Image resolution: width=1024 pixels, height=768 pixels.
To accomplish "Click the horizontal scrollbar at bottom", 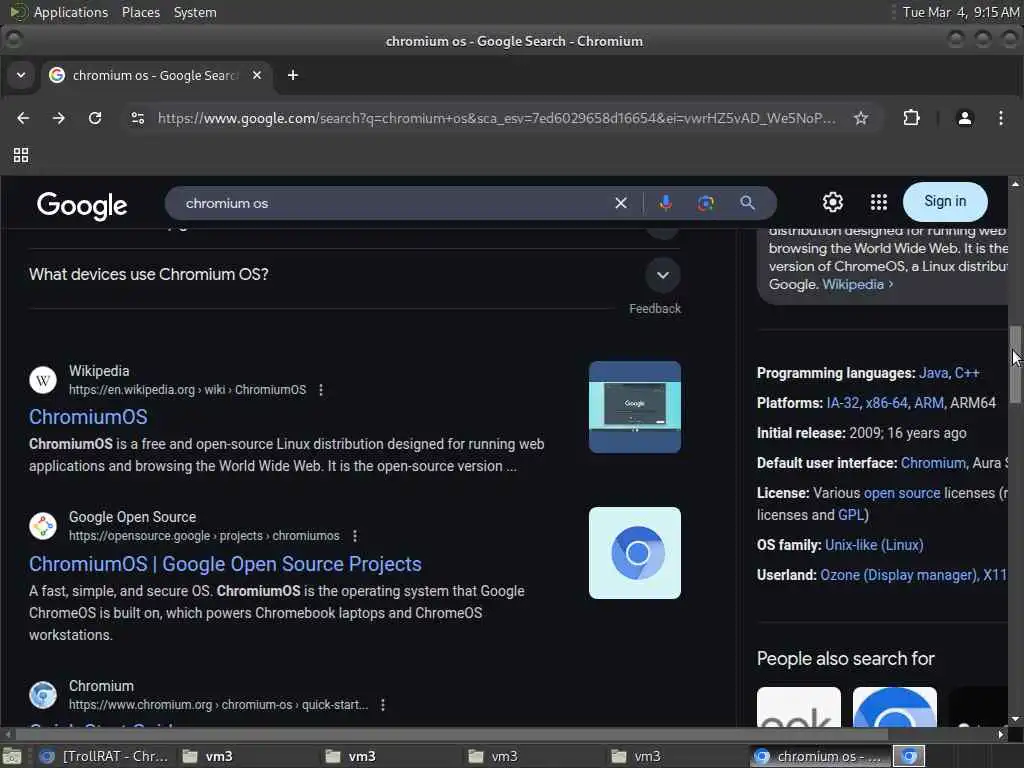I will click(x=451, y=734).
